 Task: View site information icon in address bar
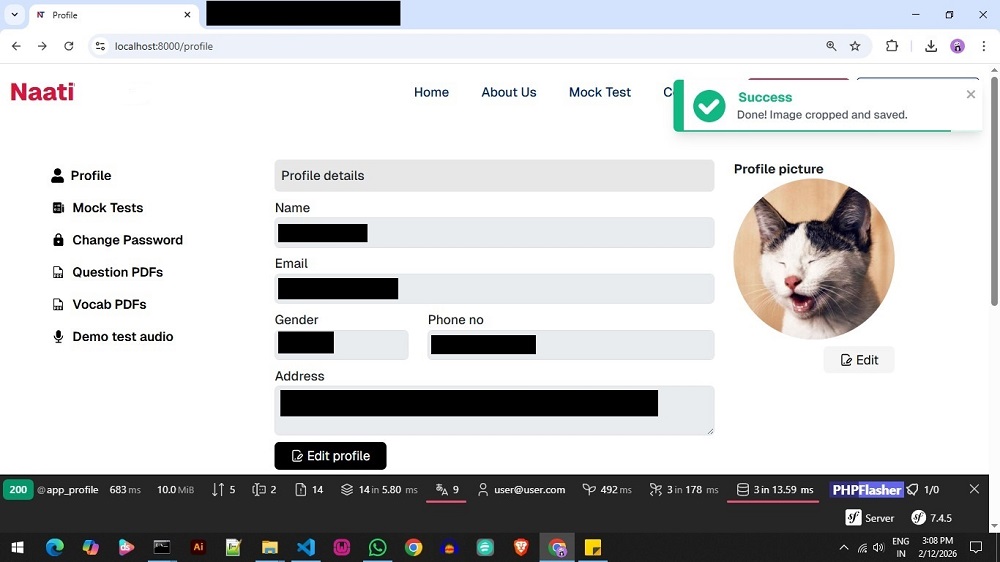100,46
